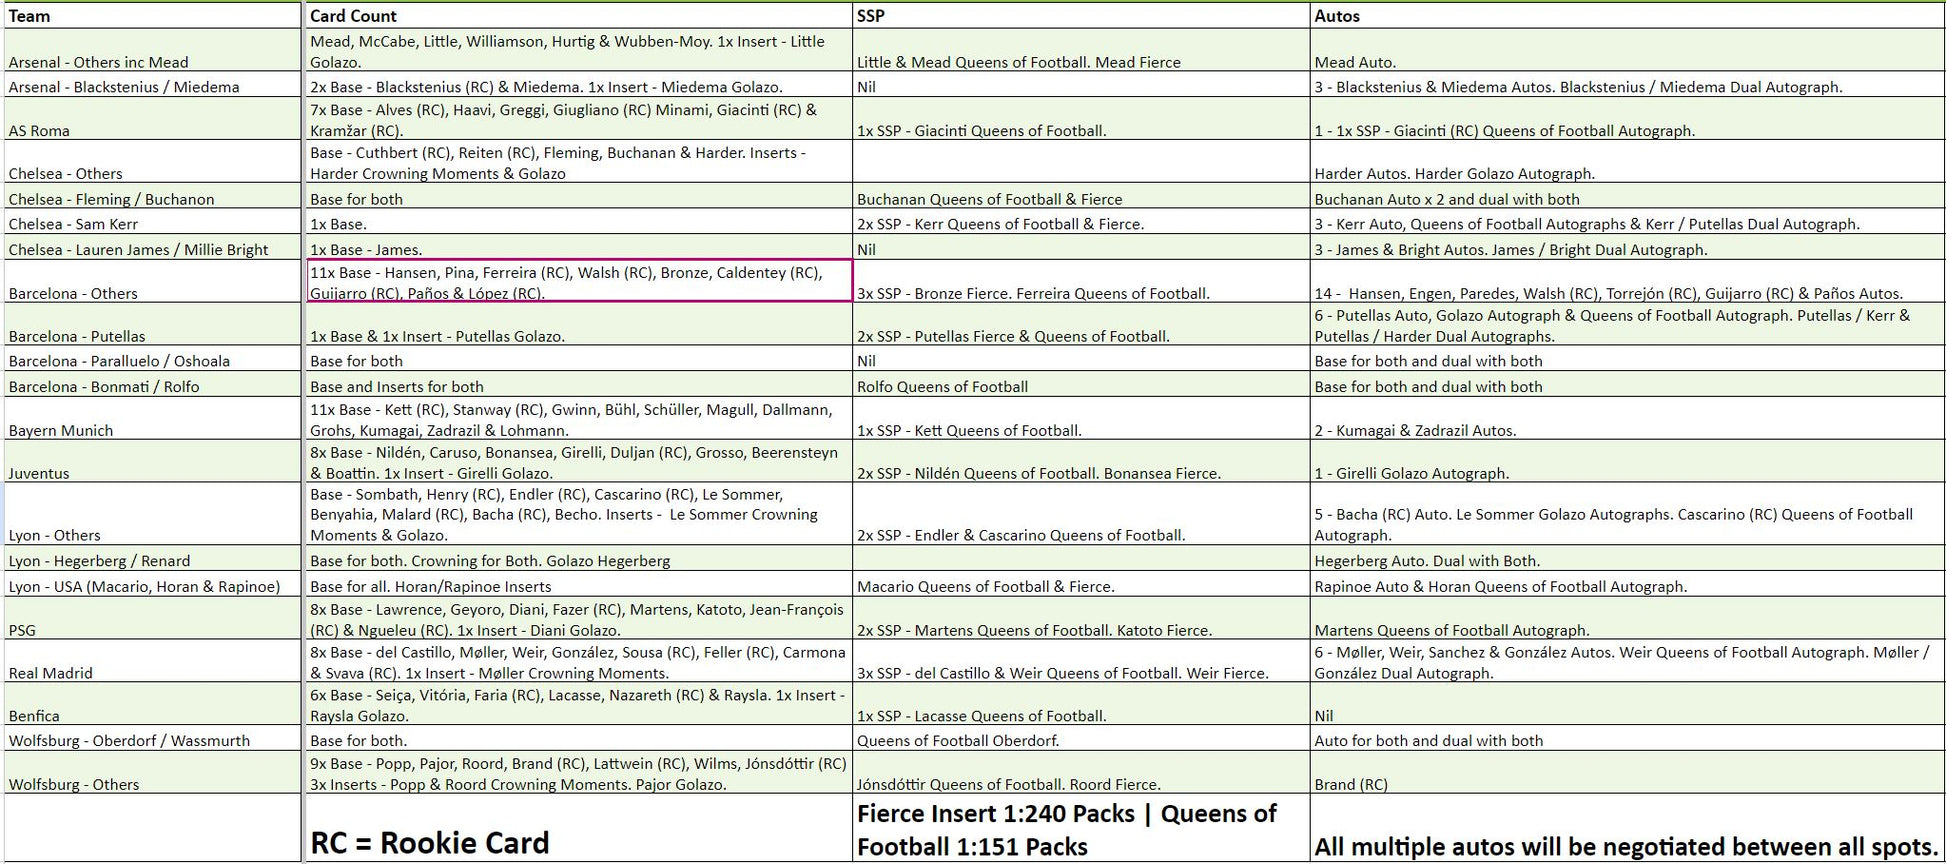Click the "Bayern Munich" team cell
This screenshot has height=864, width=1946.
click(x=152, y=420)
